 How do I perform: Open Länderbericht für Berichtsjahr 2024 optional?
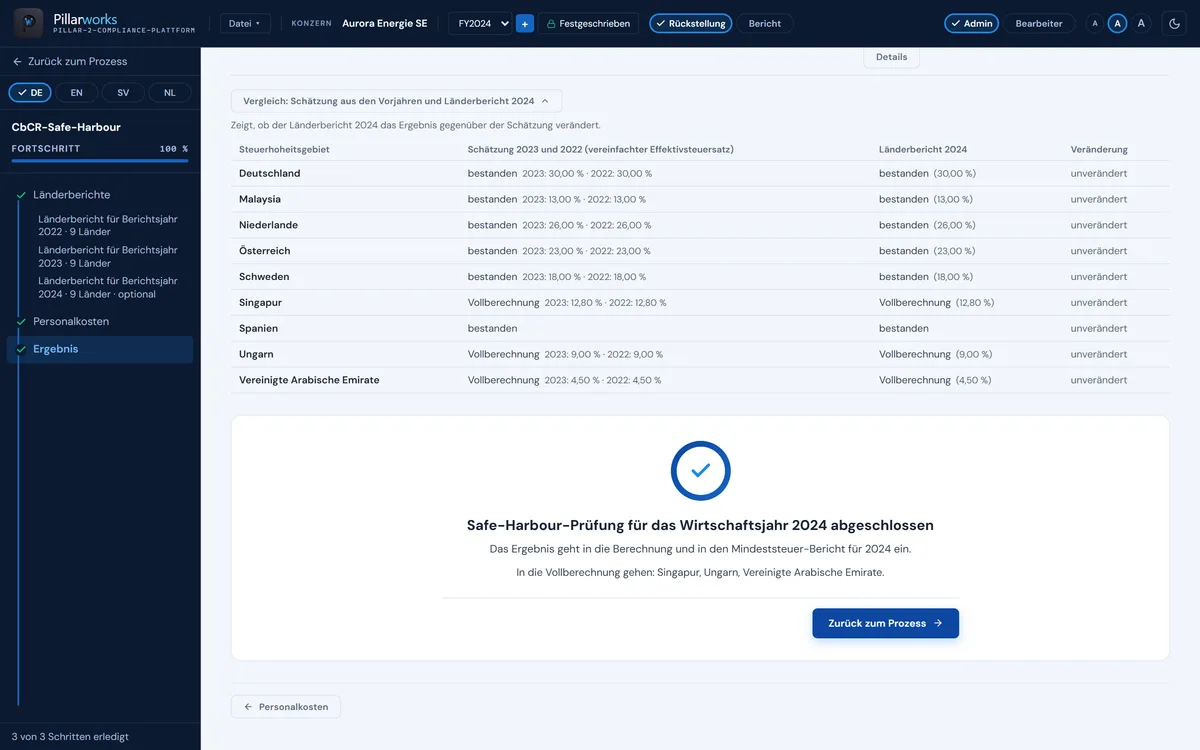click(108, 287)
